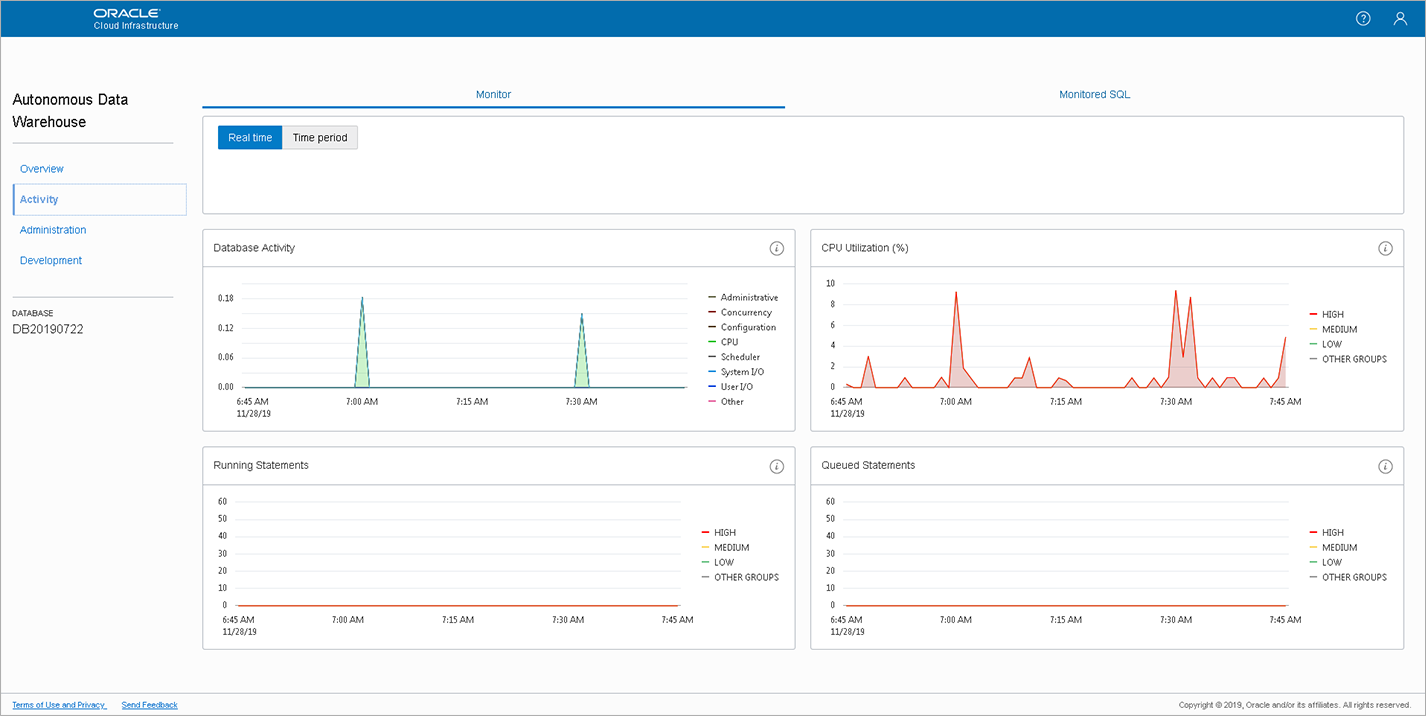Open the Activity page
Image resolution: width=1426 pixels, height=716 pixels.
(99, 199)
